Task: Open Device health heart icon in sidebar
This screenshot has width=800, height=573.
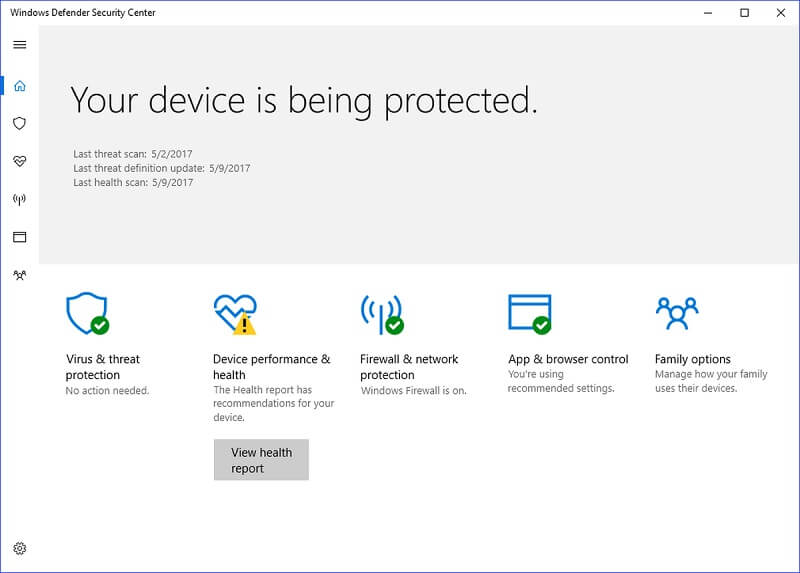Action: [19, 161]
